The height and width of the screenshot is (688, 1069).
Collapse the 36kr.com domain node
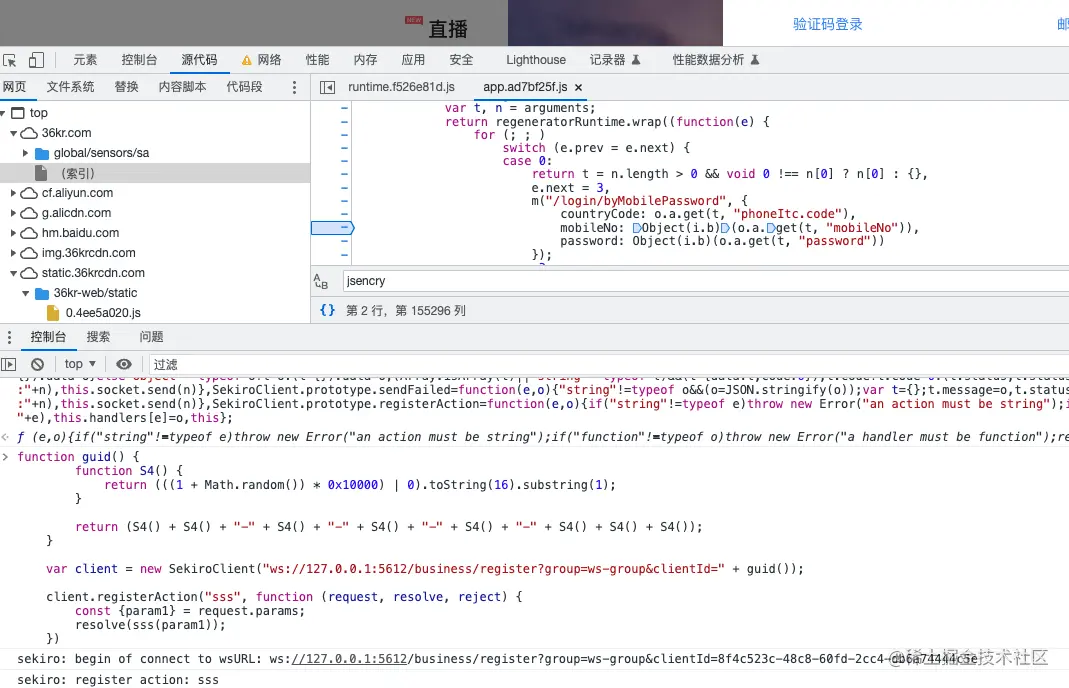[13, 133]
